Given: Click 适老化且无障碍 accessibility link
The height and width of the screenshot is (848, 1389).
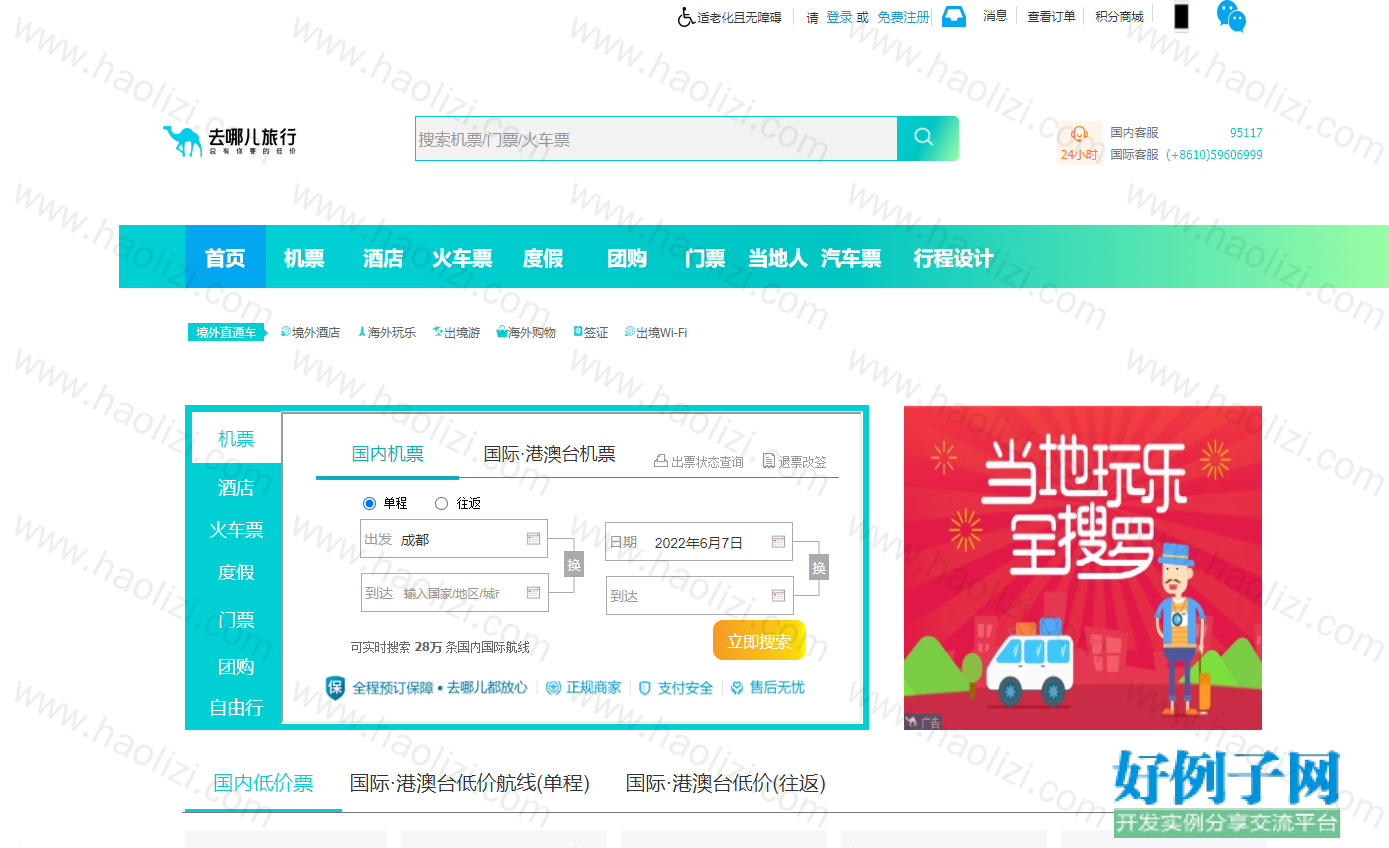Looking at the screenshot, I should tap(739, 17).
